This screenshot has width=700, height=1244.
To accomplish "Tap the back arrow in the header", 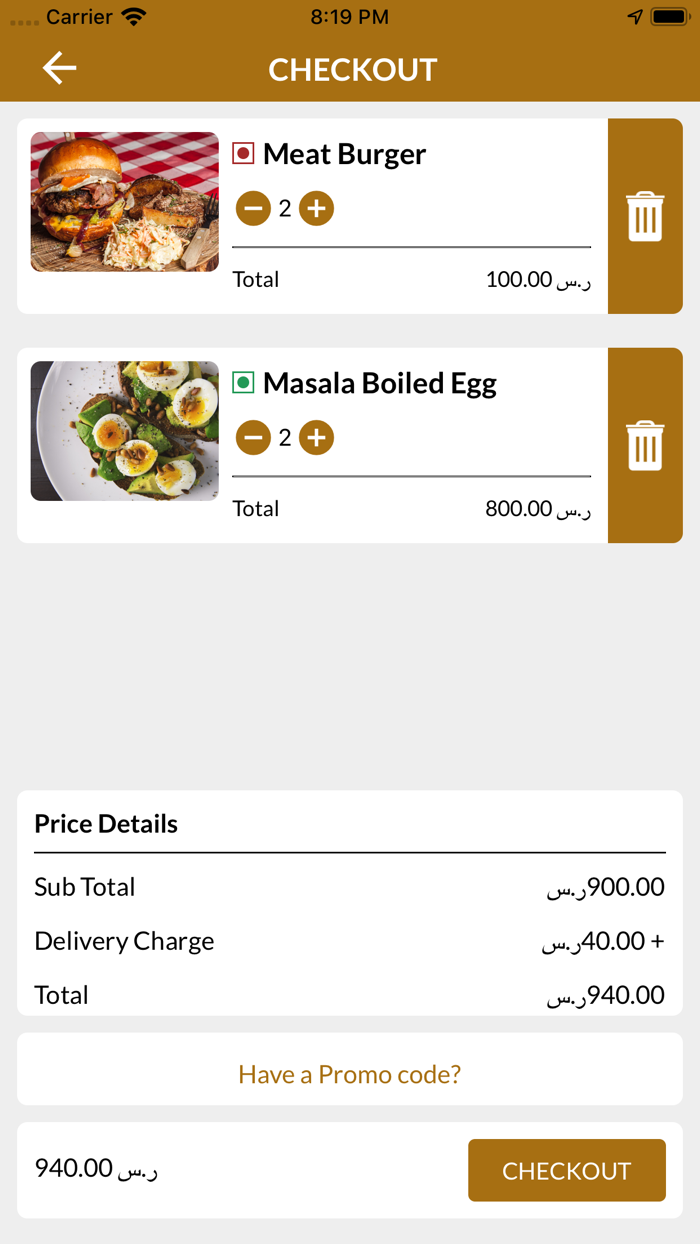I will [58, 68].
